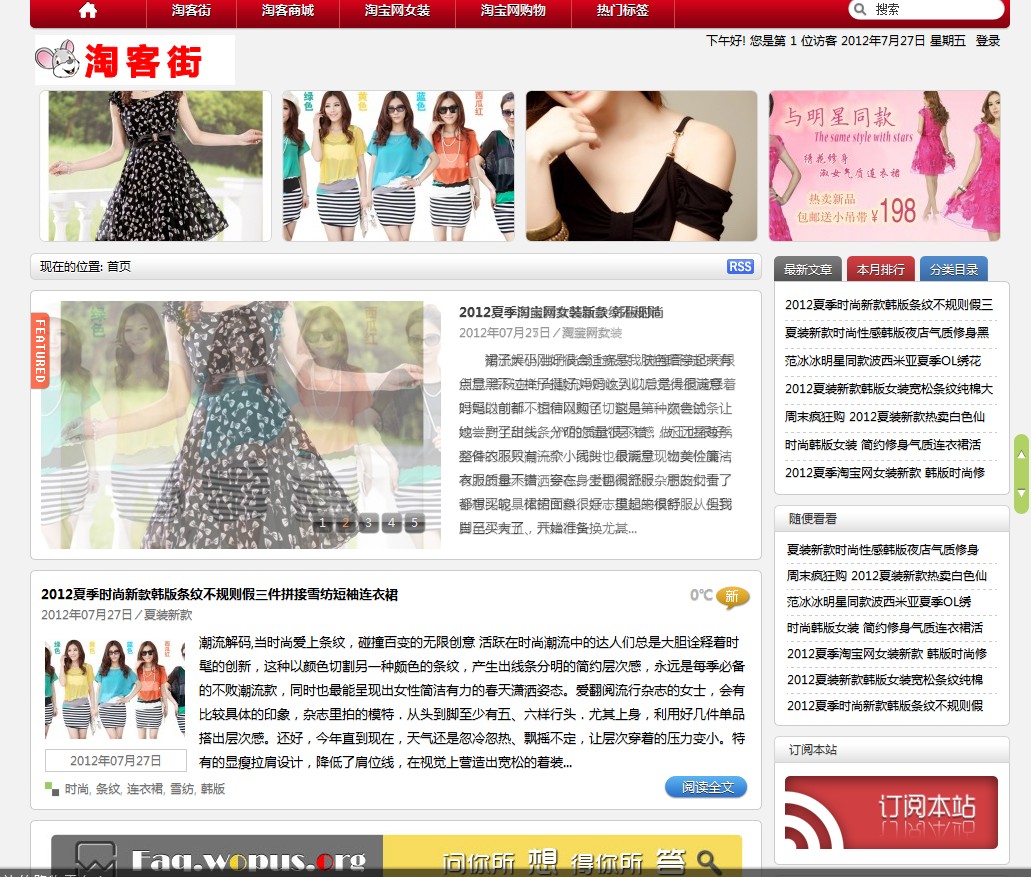Screen dimensions: 1031x877
Task: Click the orange FEATURED ribbon label
Action: tap(40, 350)
